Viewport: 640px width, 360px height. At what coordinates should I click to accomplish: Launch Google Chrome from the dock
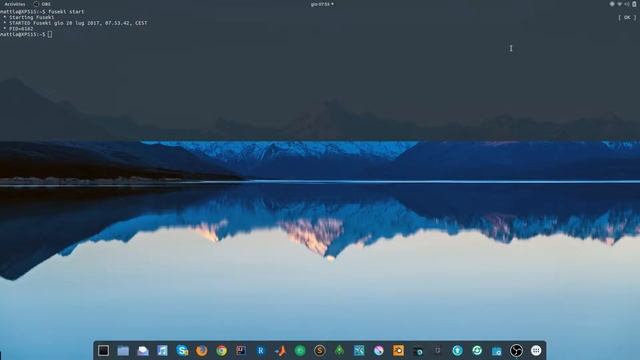(222, 350)
